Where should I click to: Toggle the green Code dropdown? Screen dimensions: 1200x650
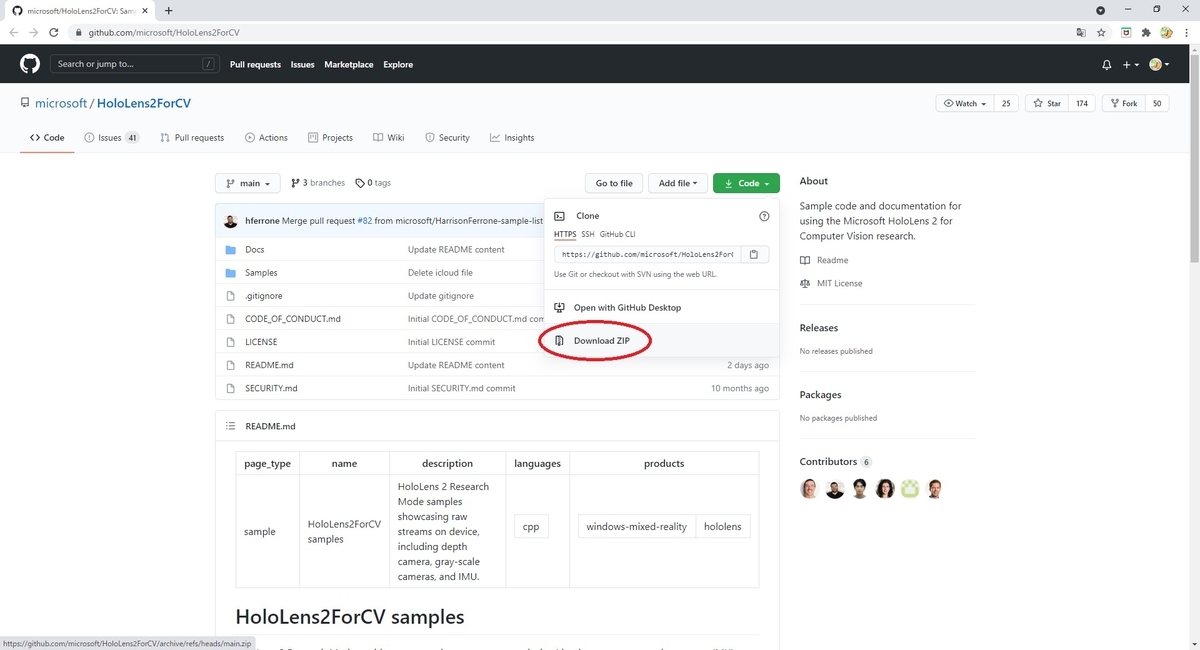(746, 183)
